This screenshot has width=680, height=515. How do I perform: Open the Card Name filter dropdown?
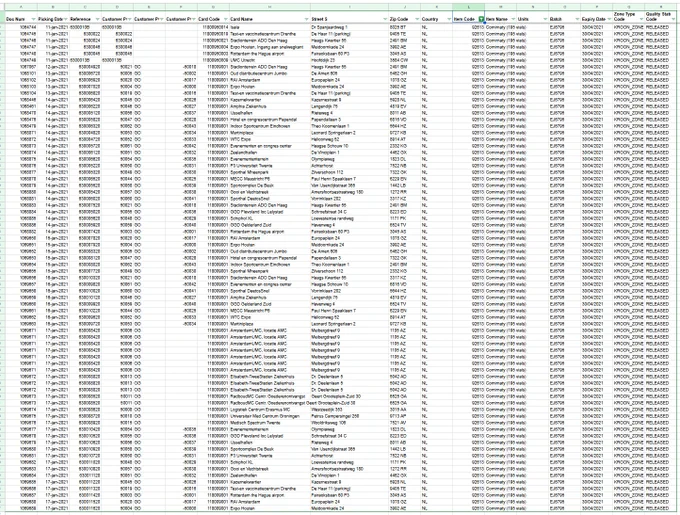click(x=307, y=19)
